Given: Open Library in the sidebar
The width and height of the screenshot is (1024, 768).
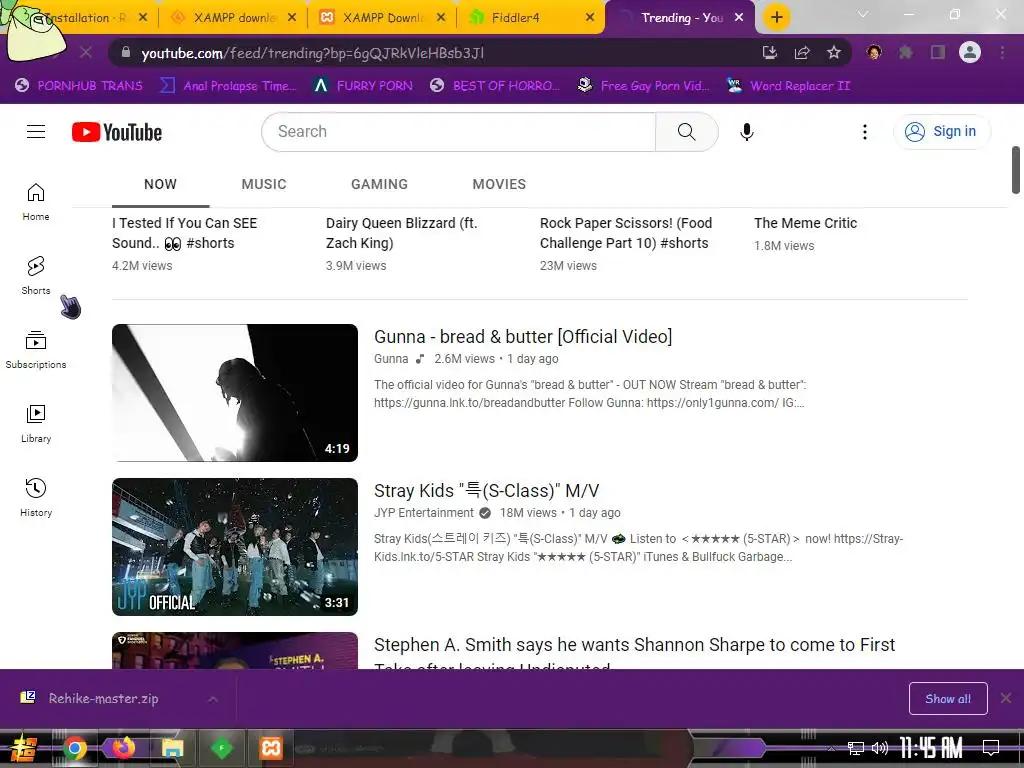Looking at the screenshot, I should pyautogui.click(x=36, y=424).
